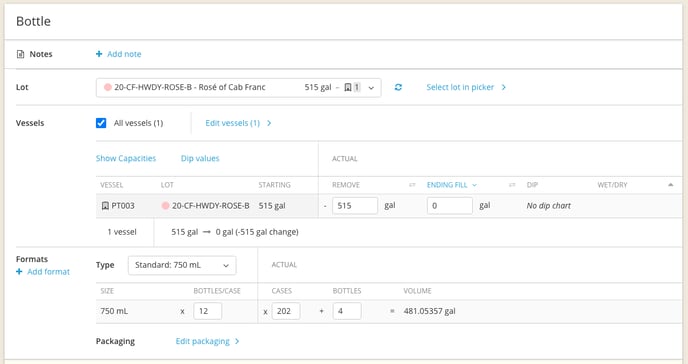Screen dimensions: 688x364
Task: Click the swap arrows icon next to Ending Fill
Action: click(x=512, y=185)
